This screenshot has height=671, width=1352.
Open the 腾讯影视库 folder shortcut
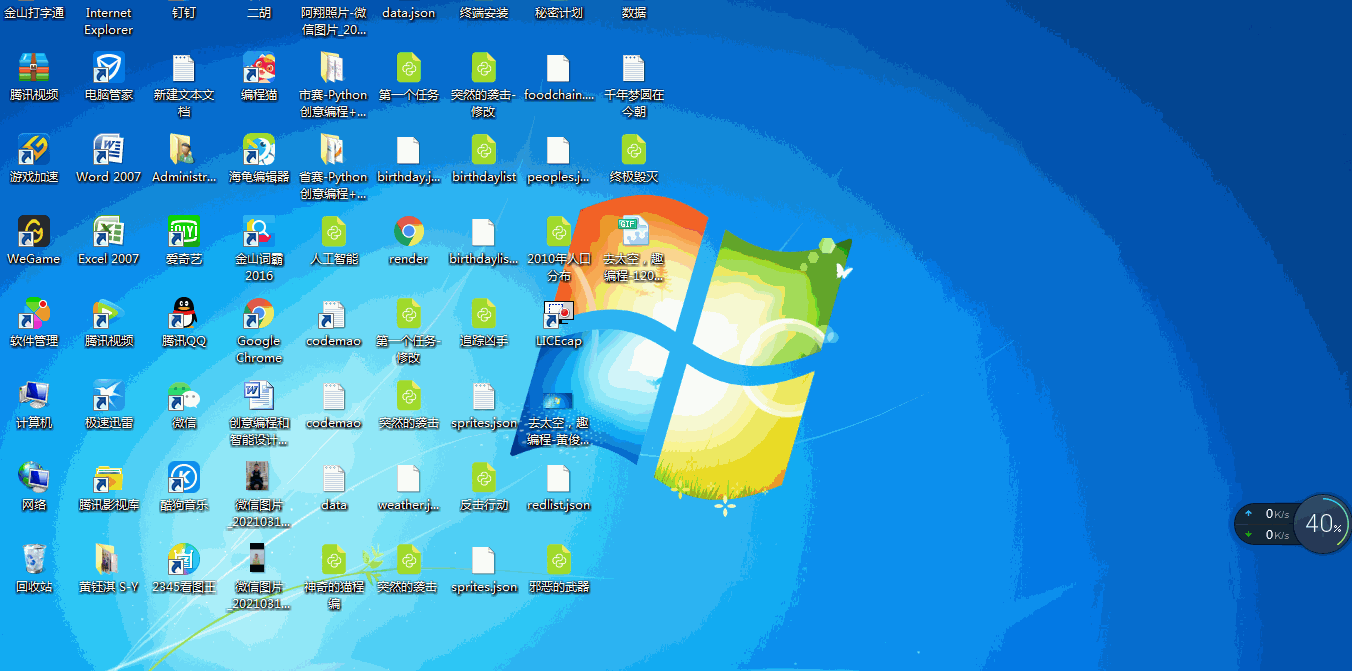[x=109, y=478]
